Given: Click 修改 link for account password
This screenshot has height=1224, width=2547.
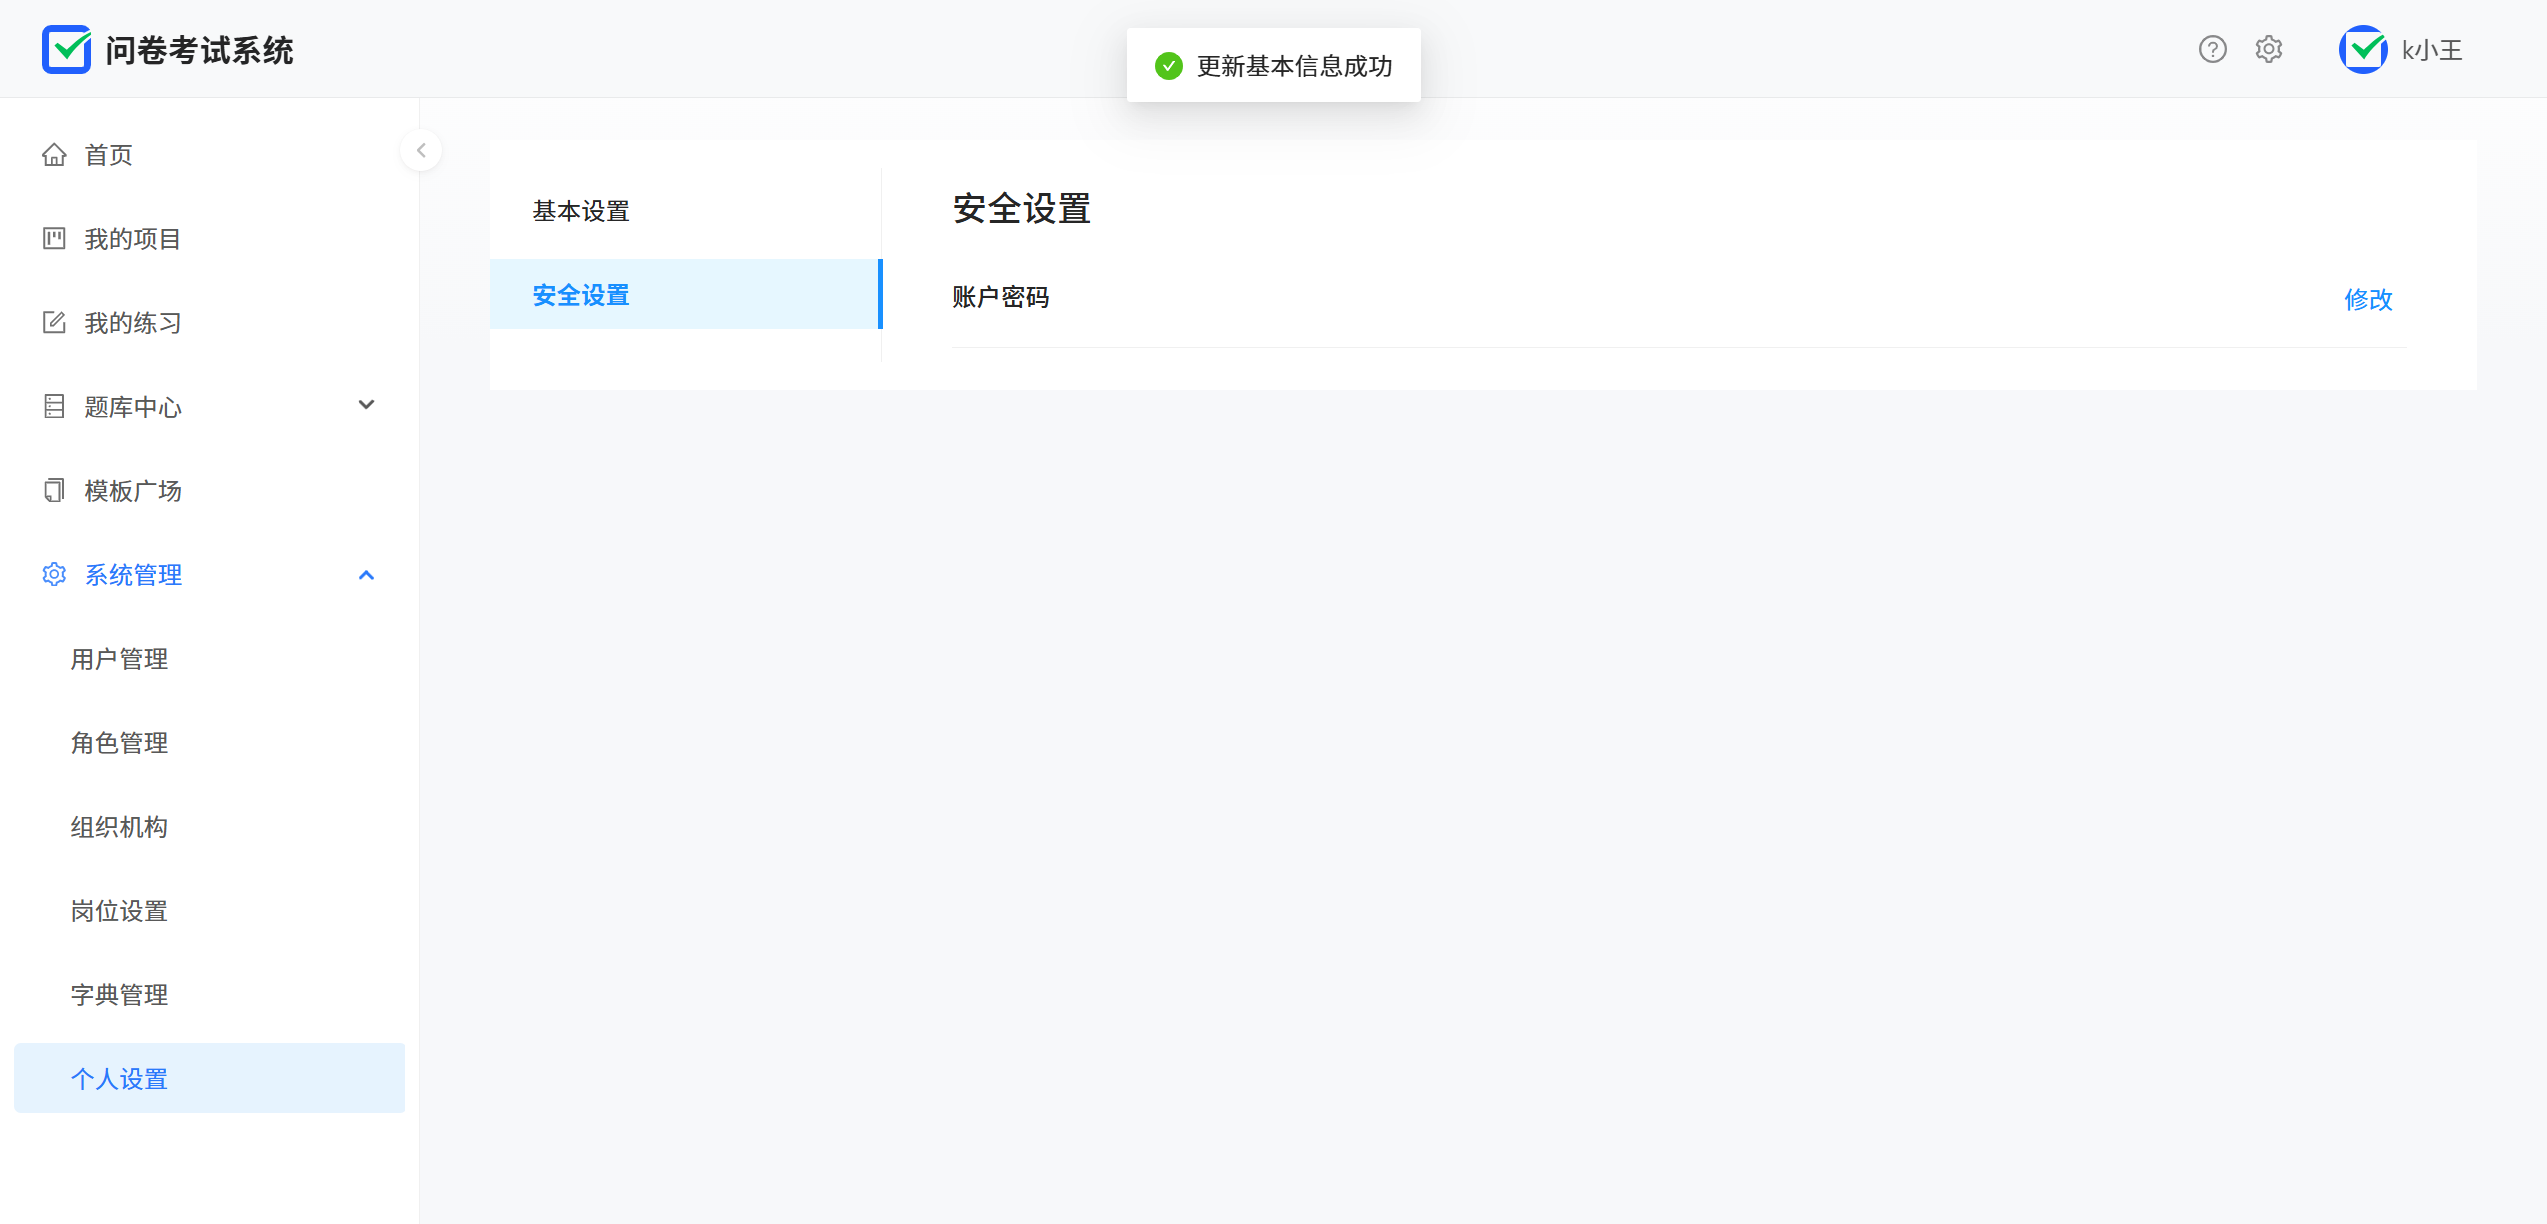Looking at the screenshot, I should point(2367,299).
